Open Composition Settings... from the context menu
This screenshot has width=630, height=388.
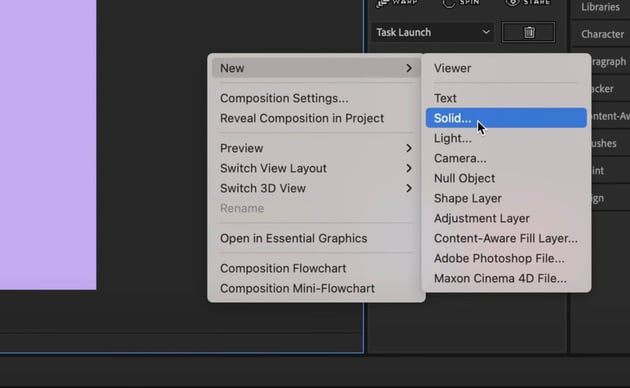click(x=316, y=98)
